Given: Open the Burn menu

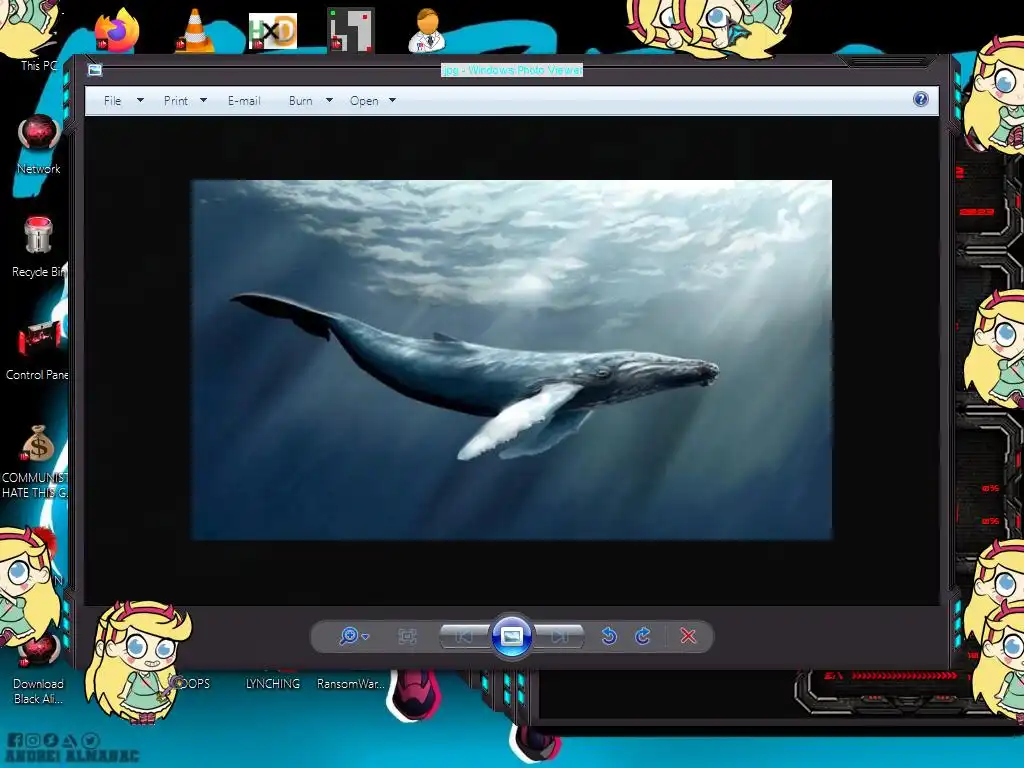Looking at the screenshot, I should point(300,101).
